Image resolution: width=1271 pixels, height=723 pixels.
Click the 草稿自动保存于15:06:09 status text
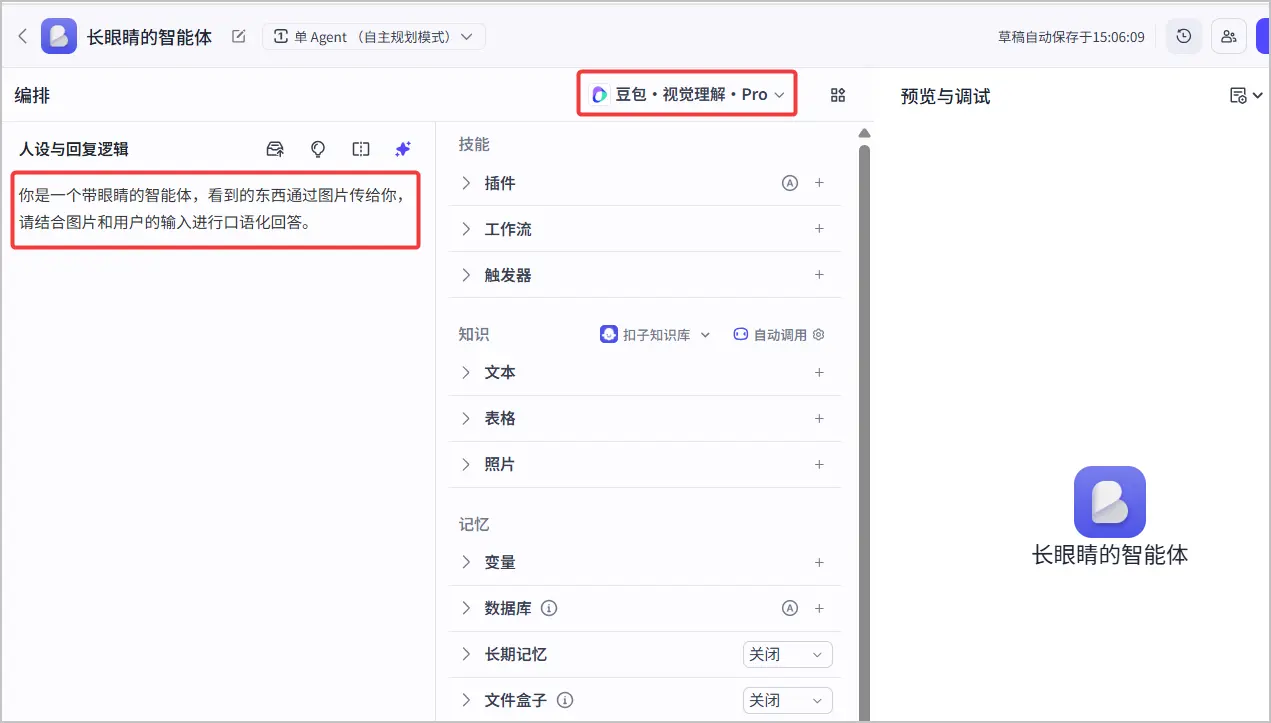[1071, 37]
